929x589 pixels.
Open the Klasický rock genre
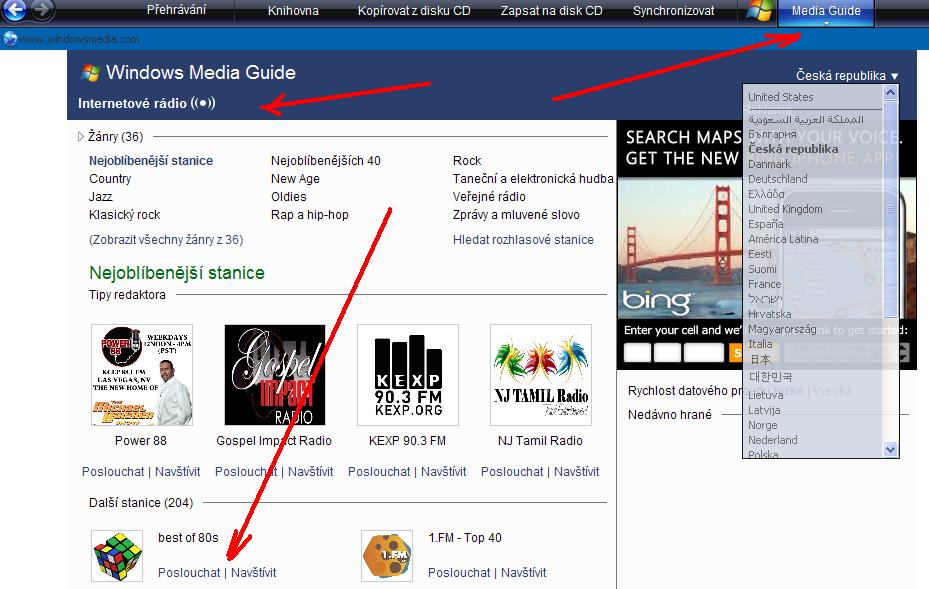124,215
